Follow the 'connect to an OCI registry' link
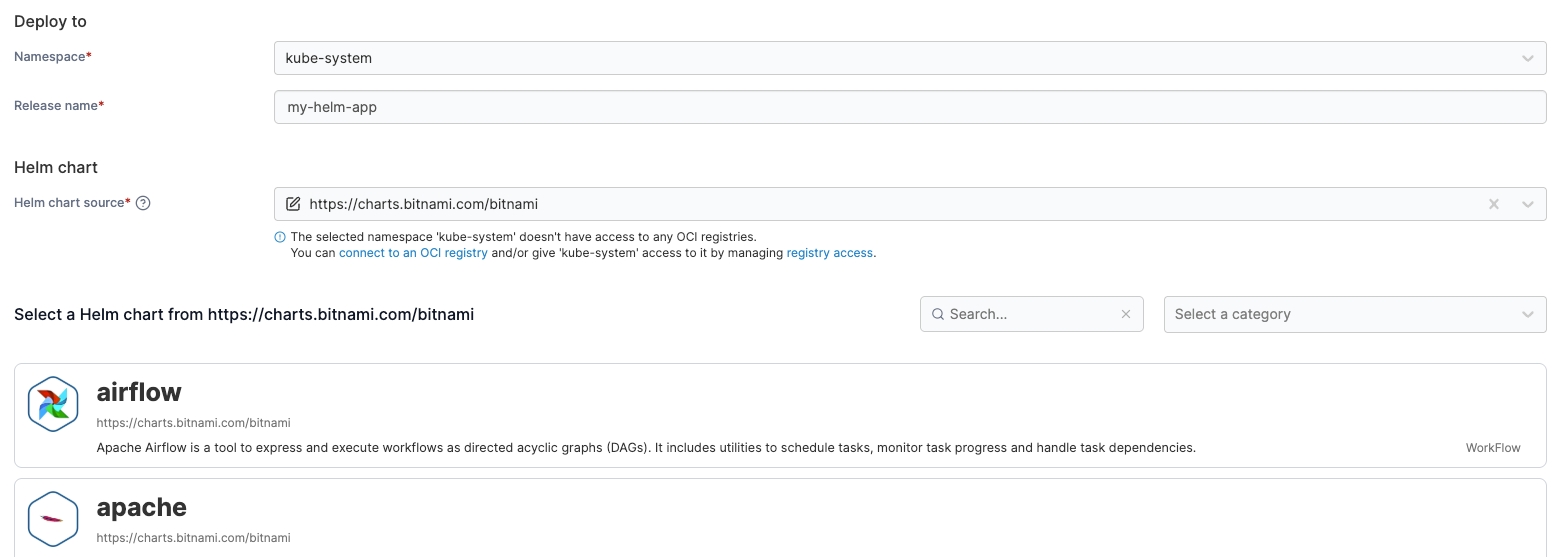 (413, 253)
